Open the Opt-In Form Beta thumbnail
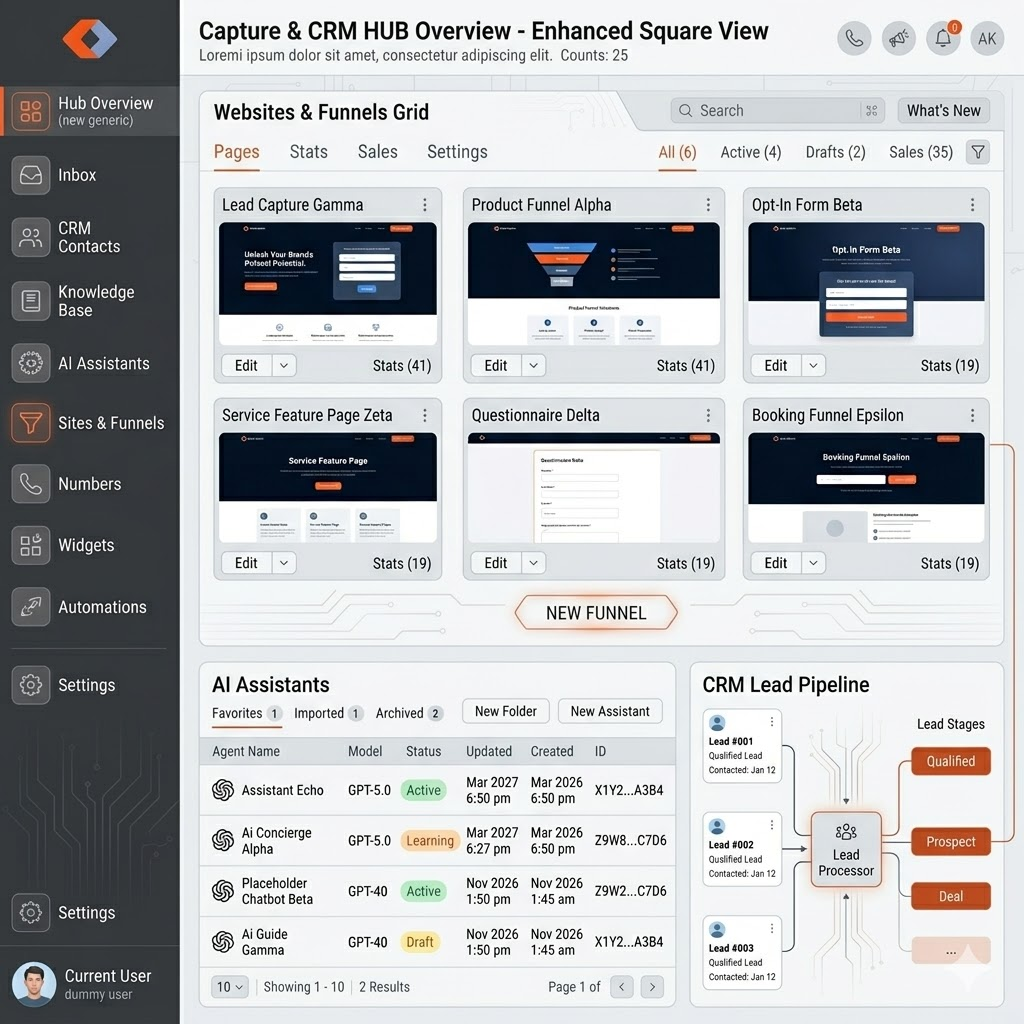1024x1024 pixels. click(x=866, y=283)
